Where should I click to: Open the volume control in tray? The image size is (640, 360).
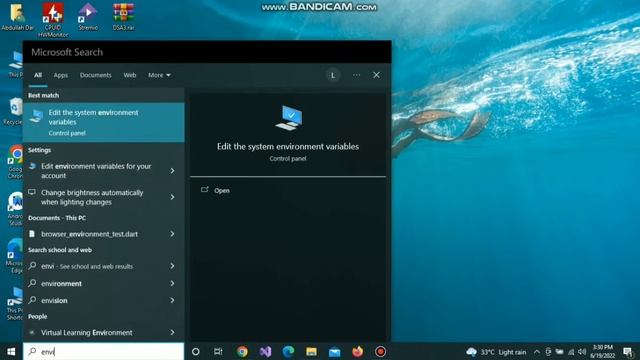pos(582,352)
